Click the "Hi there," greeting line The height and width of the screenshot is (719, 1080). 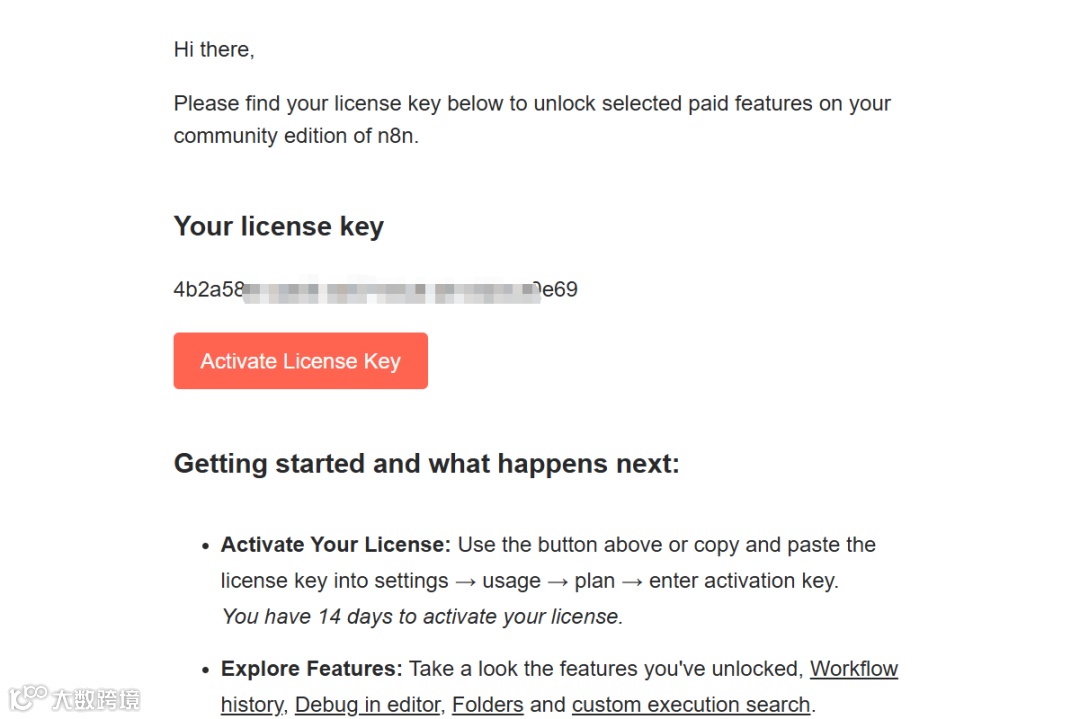pos(214,49)
